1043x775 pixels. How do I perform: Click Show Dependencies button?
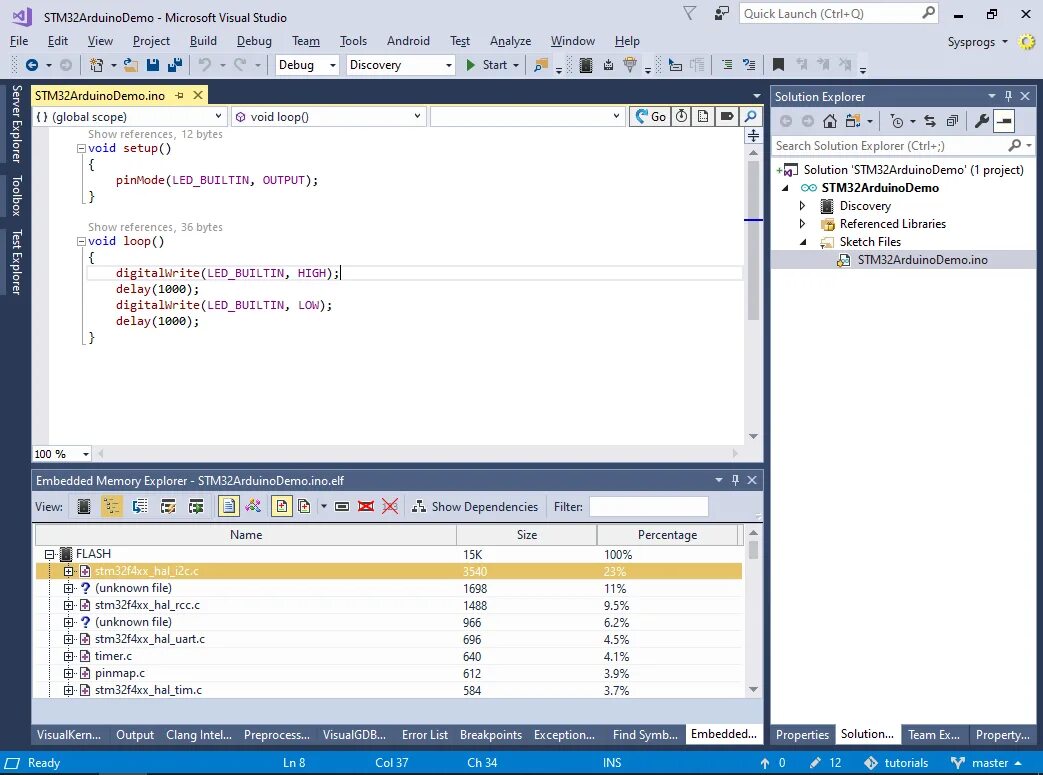(475, 507)
